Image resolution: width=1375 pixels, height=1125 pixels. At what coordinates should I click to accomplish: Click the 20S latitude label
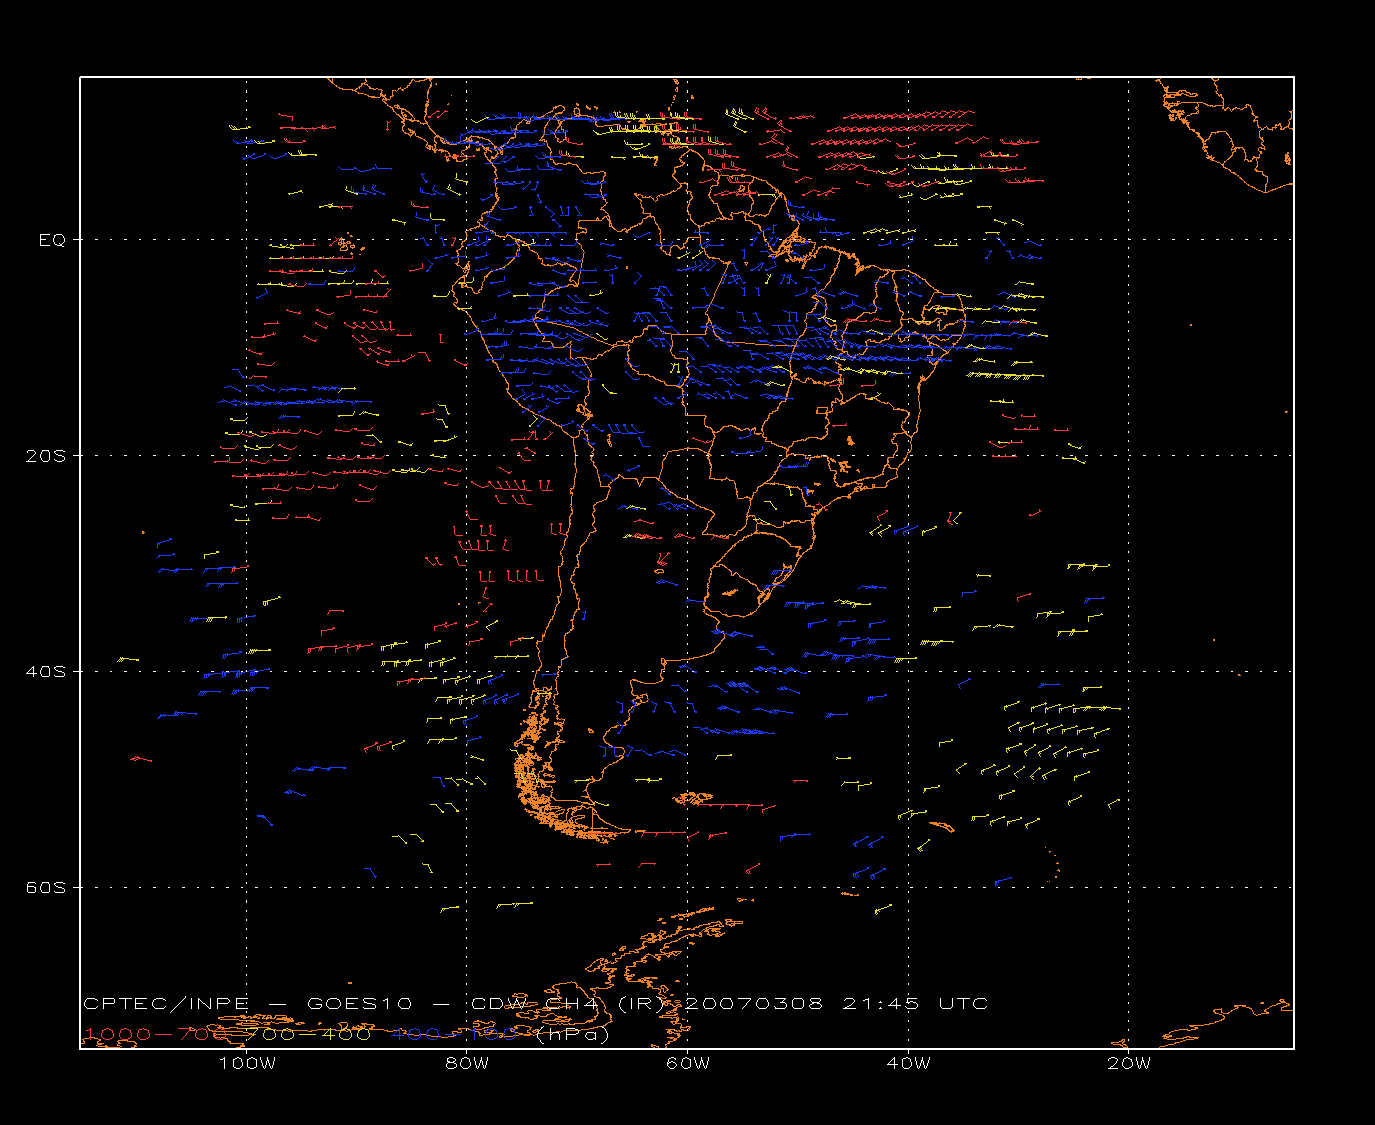(x=46, y=456)
